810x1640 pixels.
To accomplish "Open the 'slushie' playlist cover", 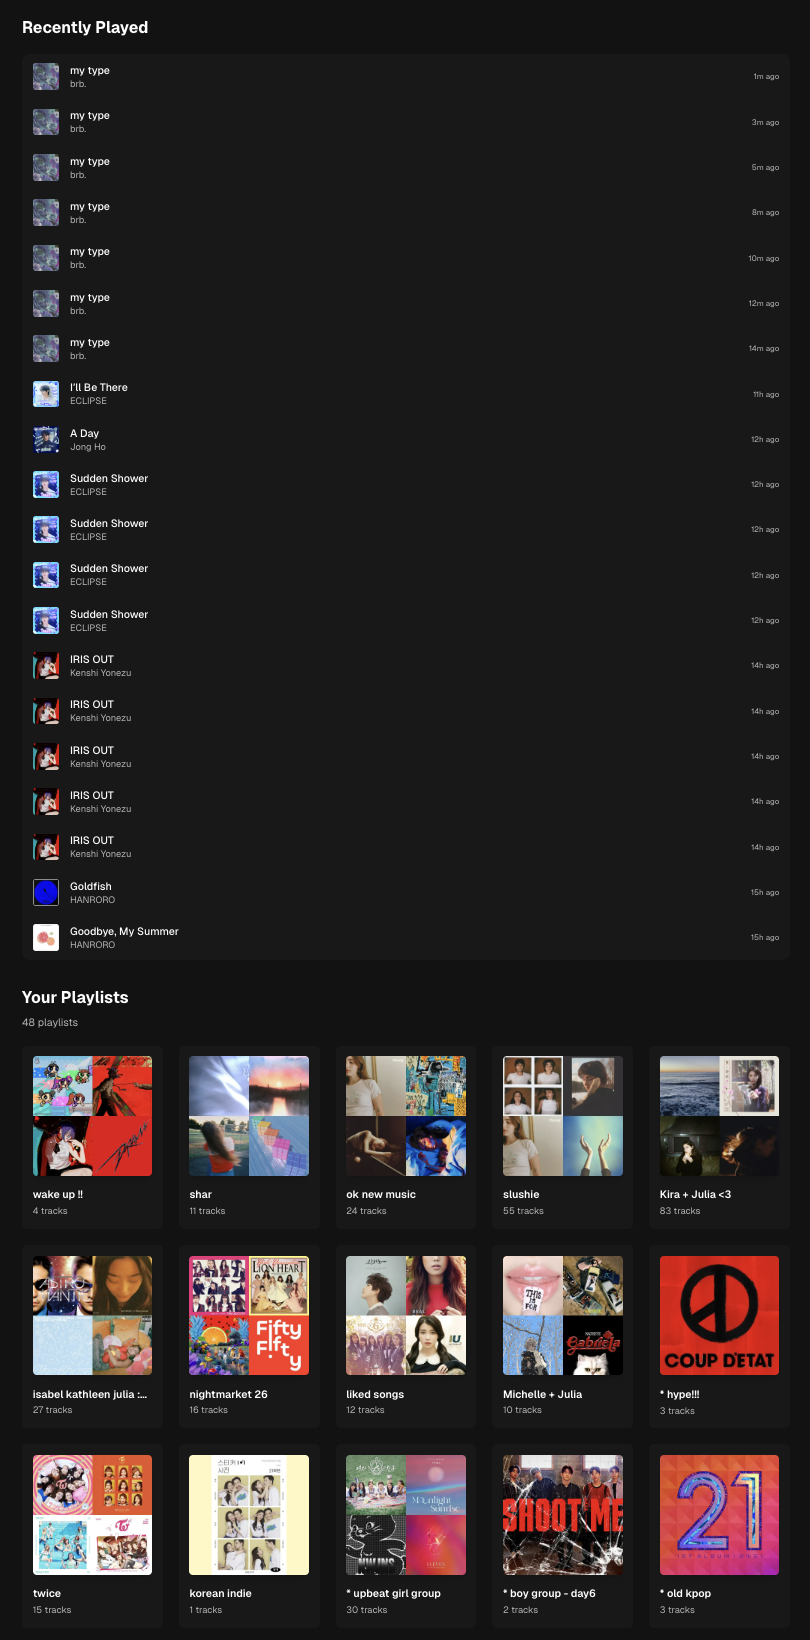I will pyautogui.click(x=563, y=1116).
